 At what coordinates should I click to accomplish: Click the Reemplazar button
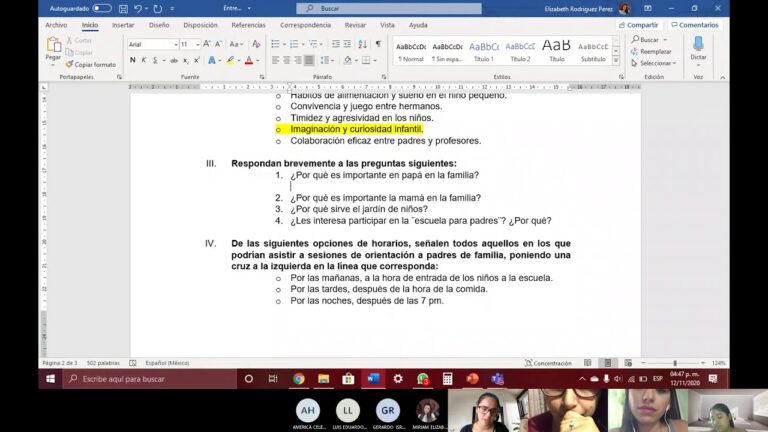point(651,51)
